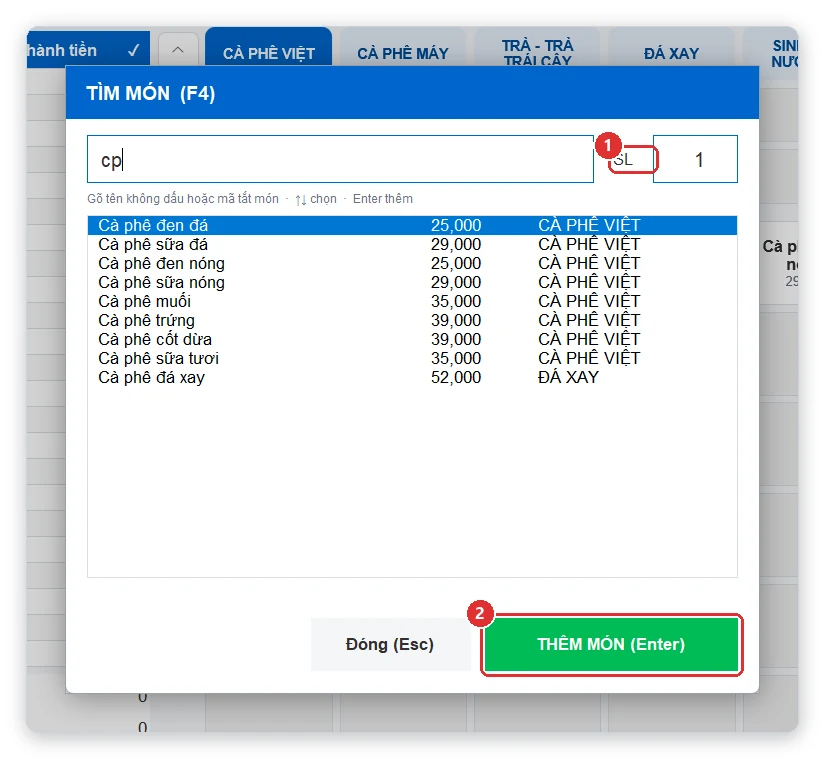The image size is (825, 759).
Task: Click the 52,000 price of Cà phê đá xay
Action: click(x=456, y=377)
